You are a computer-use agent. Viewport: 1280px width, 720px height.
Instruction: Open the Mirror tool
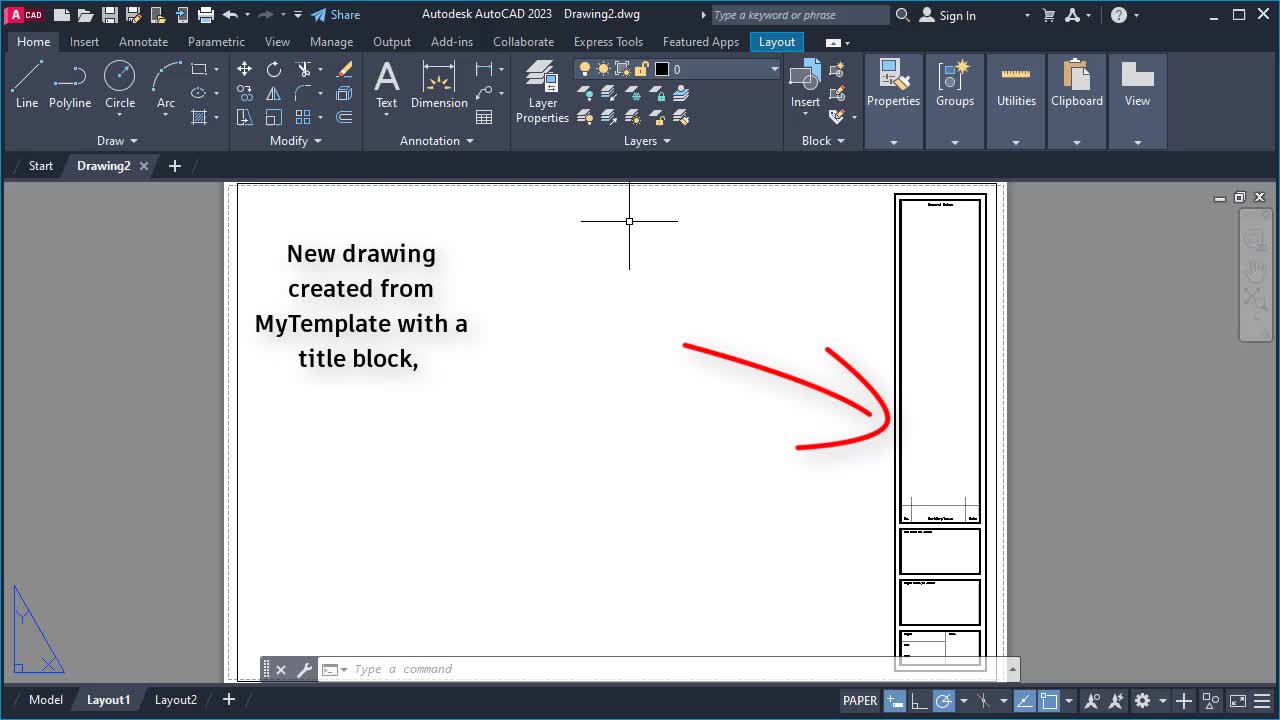(x=274, y=94)
